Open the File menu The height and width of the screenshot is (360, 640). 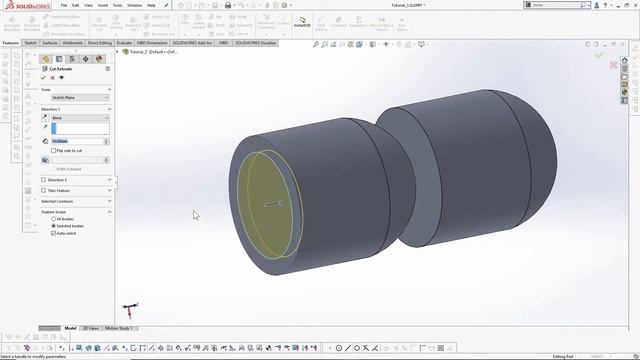64,5
